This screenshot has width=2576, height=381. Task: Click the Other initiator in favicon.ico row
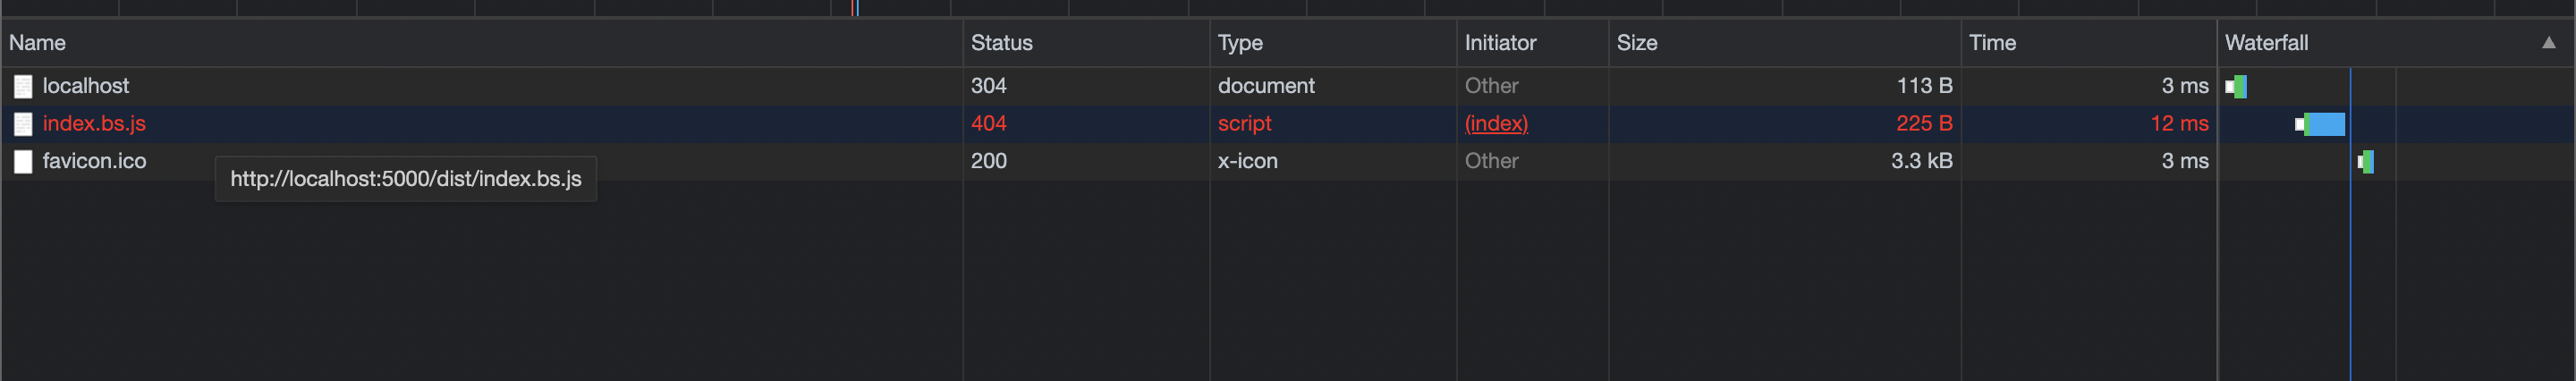(1491, 161)
